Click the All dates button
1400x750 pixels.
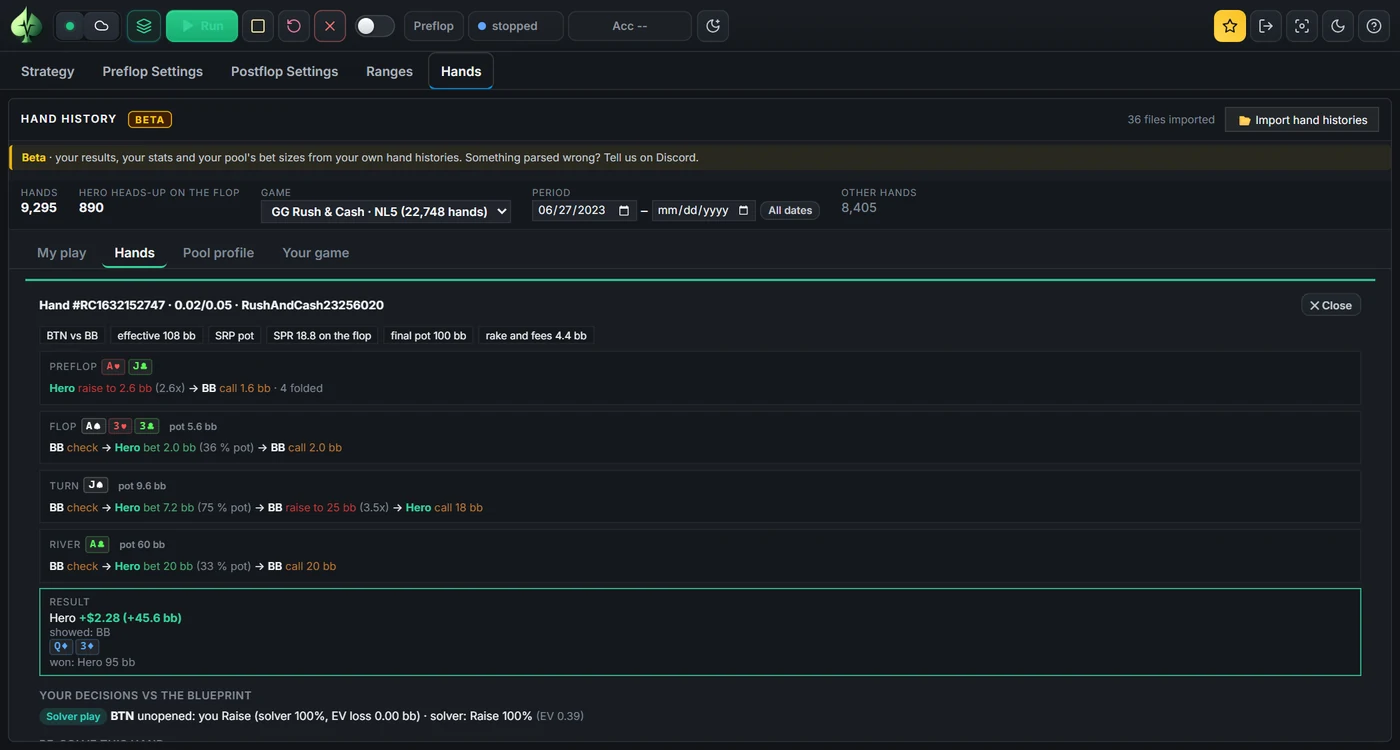pyautogui.click(x=790, y=210)
